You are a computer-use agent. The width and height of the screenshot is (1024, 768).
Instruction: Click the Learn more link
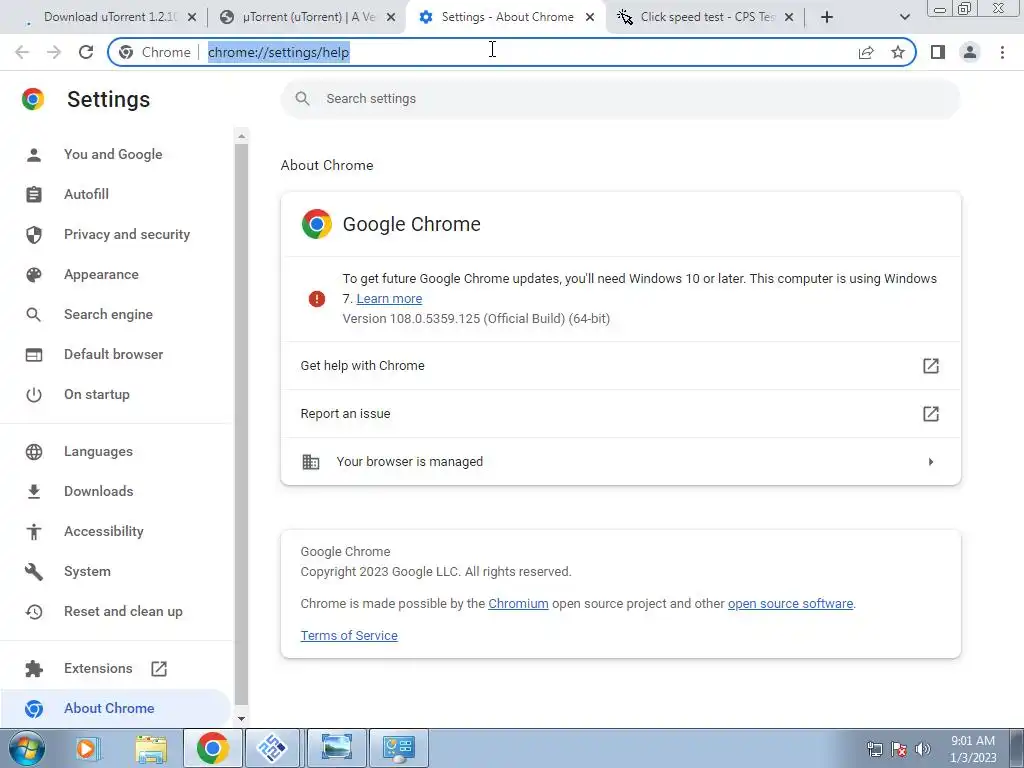pos(389,298)
